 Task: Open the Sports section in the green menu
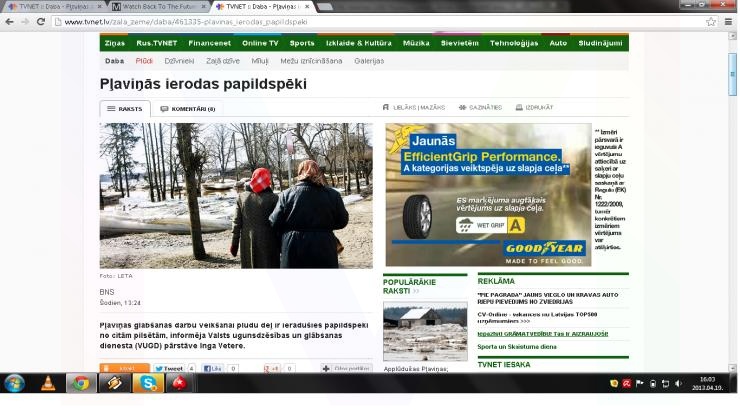[302, 43]
